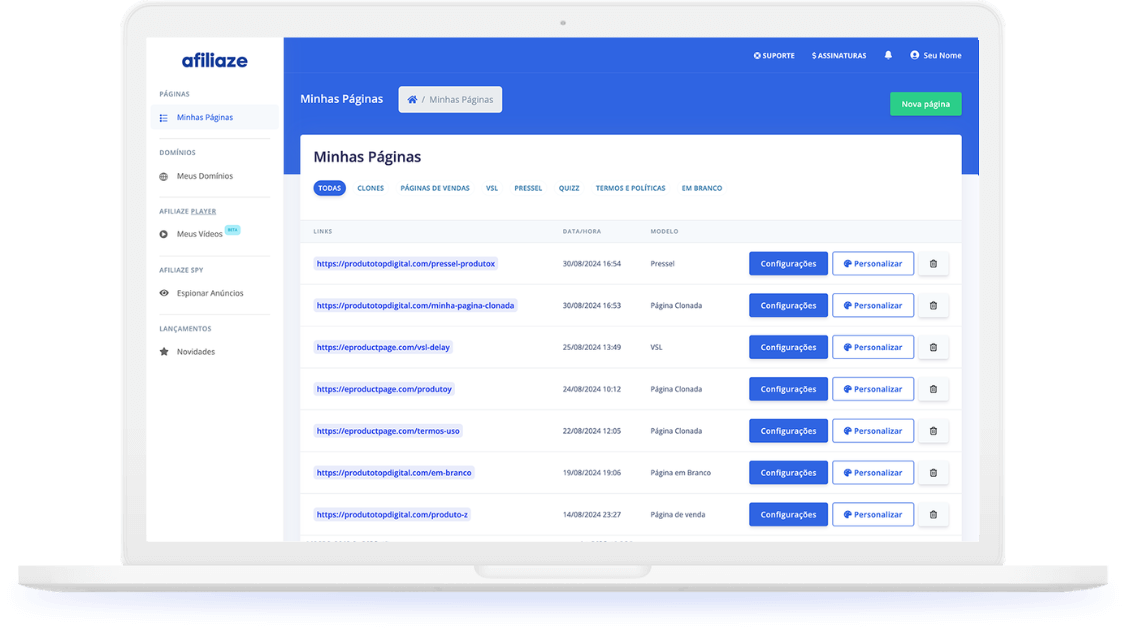Switch to Páginas de Vendas tab

(435, 188)
